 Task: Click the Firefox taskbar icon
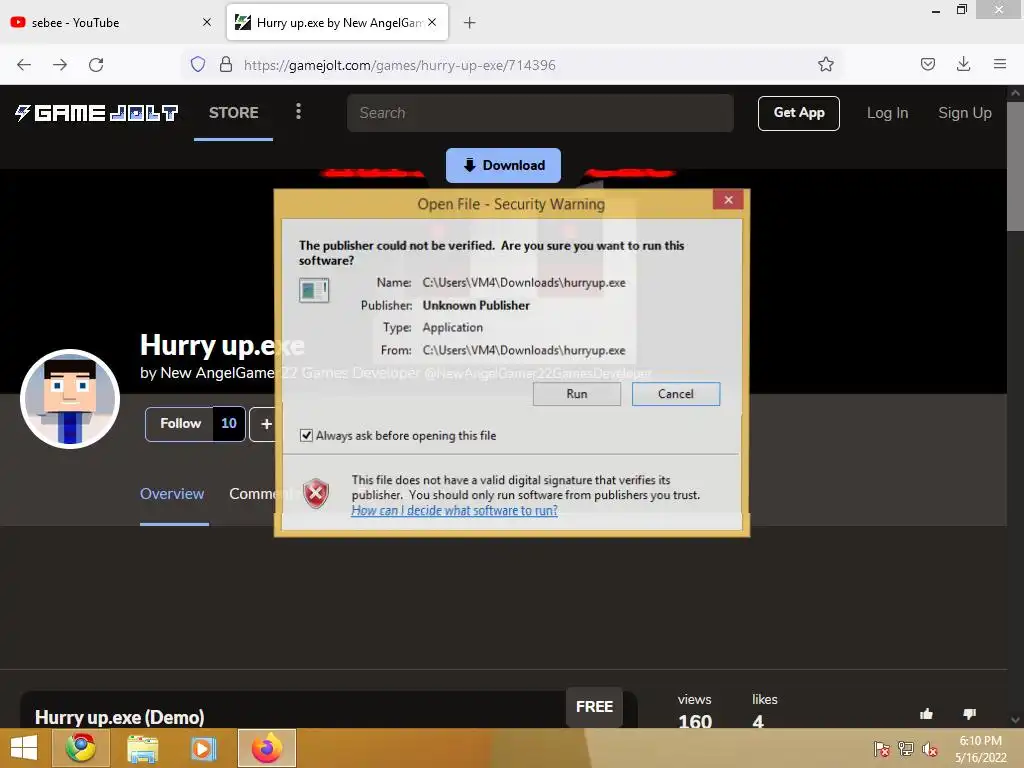(266, 748)
